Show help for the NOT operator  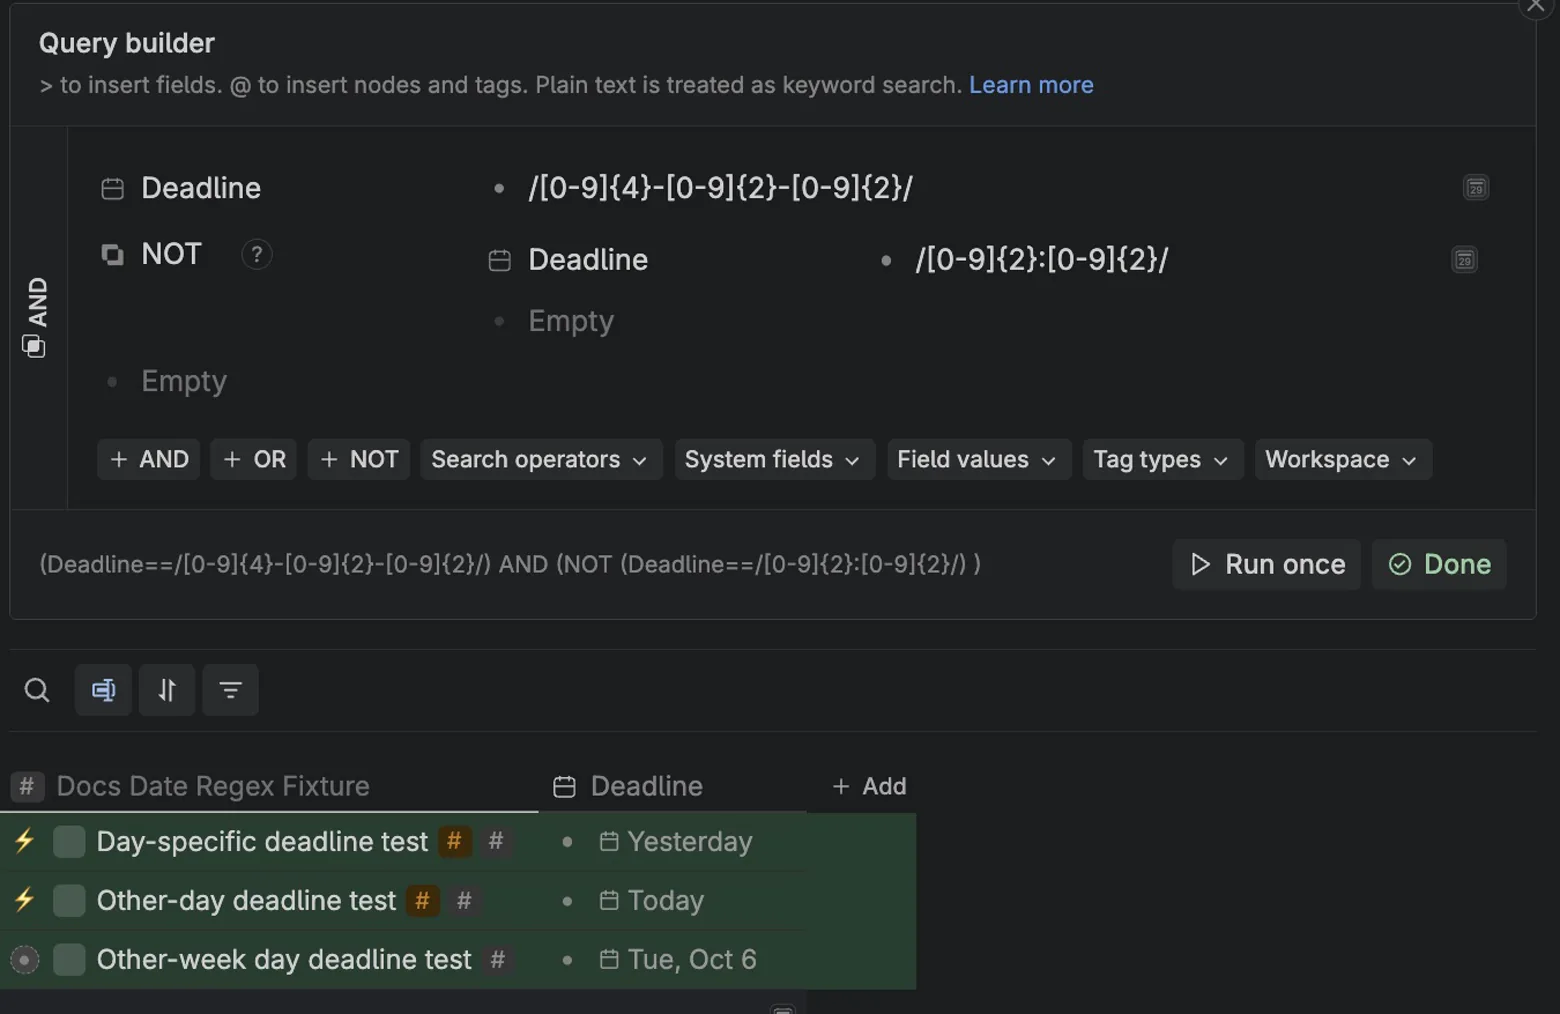257,254
